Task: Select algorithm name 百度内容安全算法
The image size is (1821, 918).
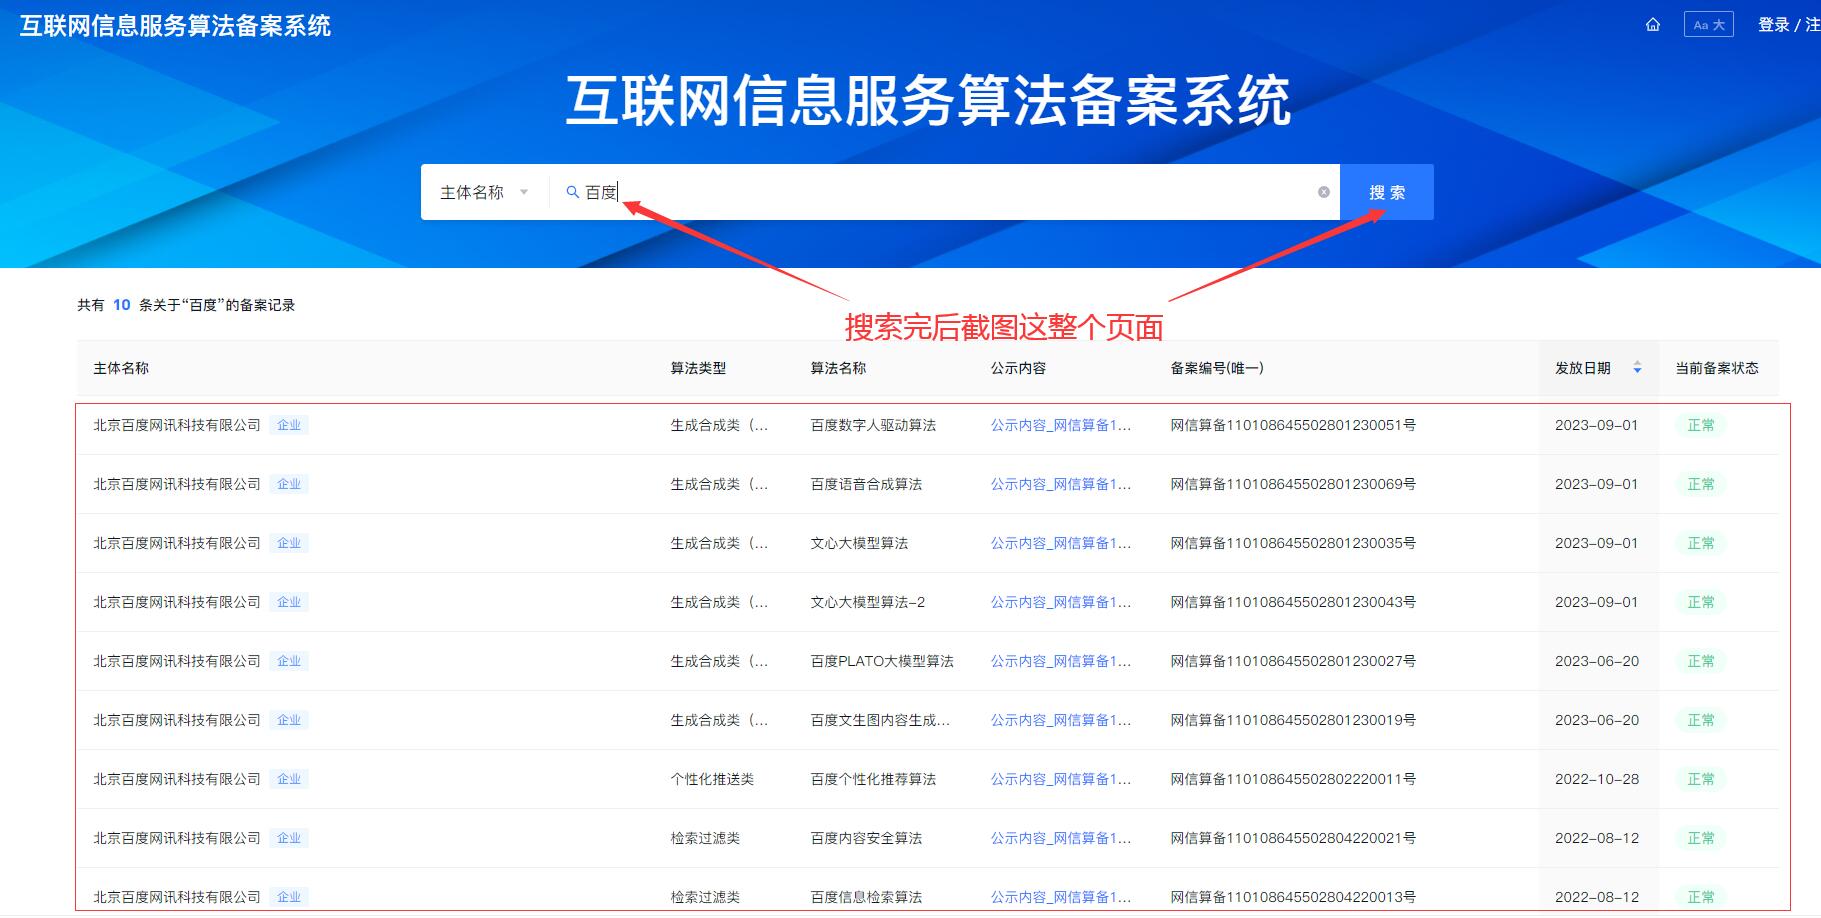Action: point(866,838)
